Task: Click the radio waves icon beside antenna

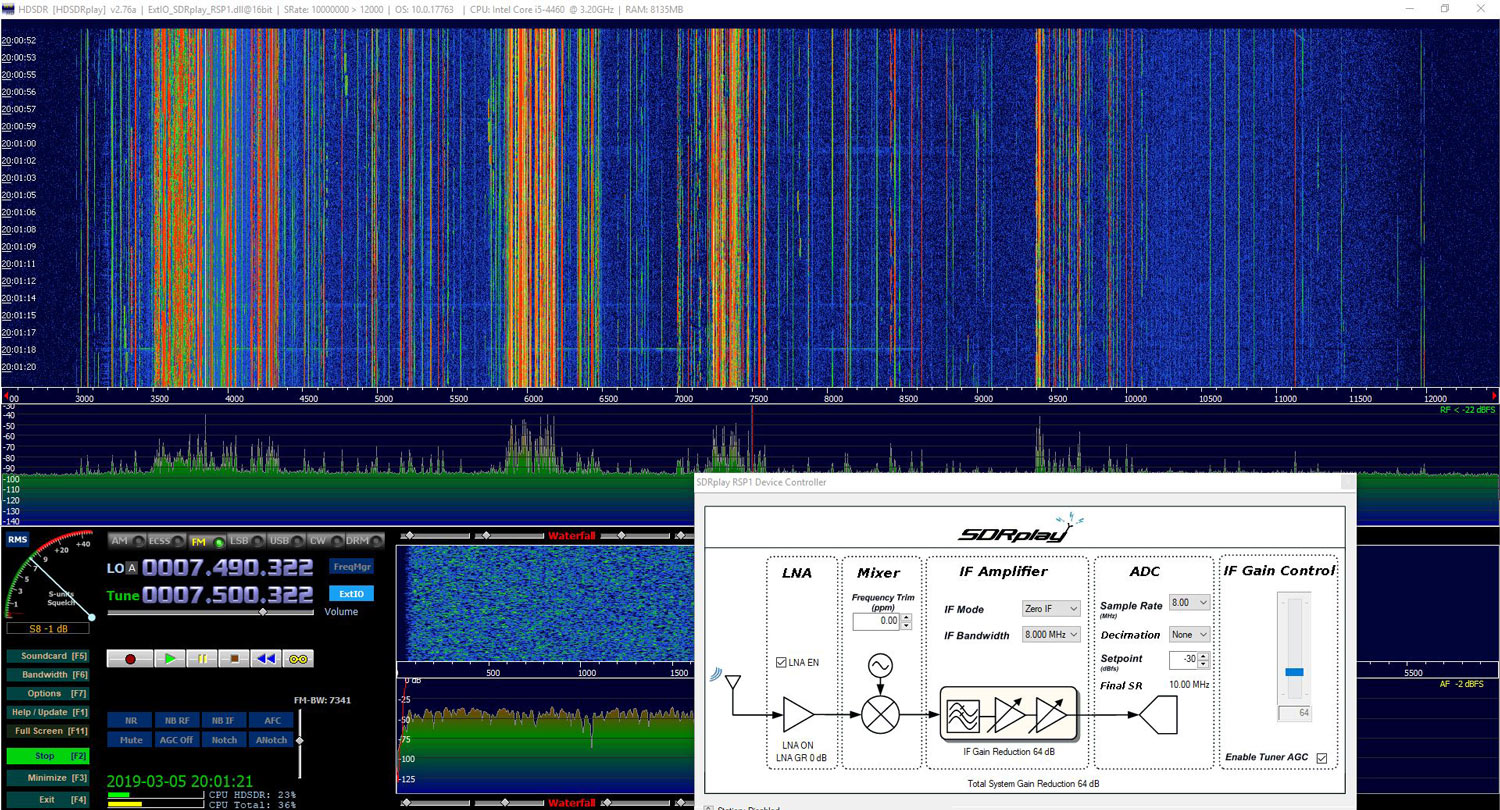Action: pos(716,675)
